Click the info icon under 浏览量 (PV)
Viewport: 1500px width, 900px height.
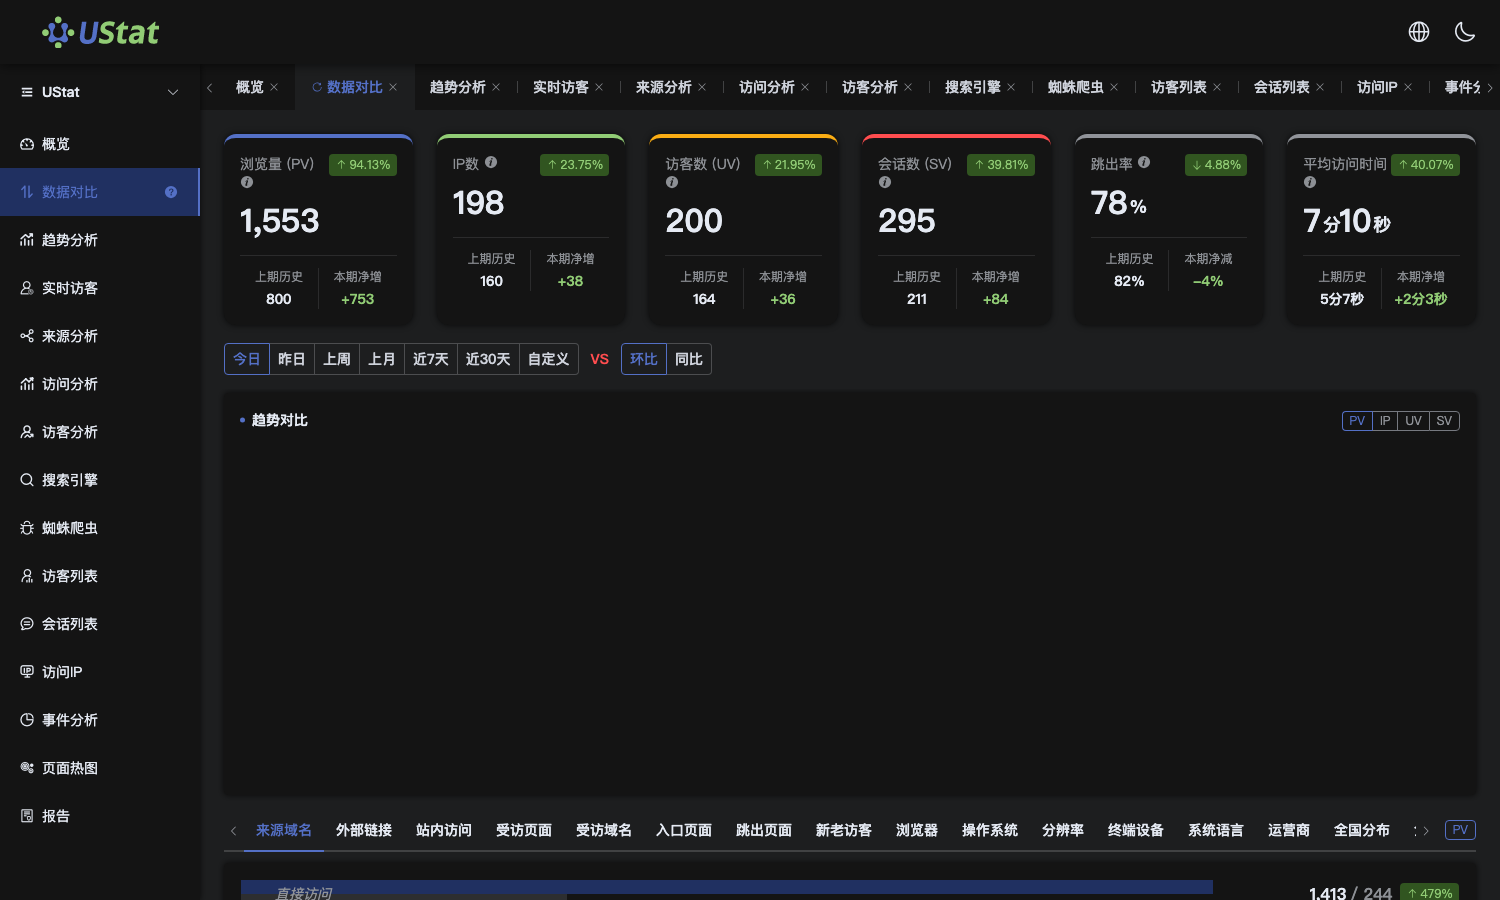pyautogui.click(x=247, y=182)
